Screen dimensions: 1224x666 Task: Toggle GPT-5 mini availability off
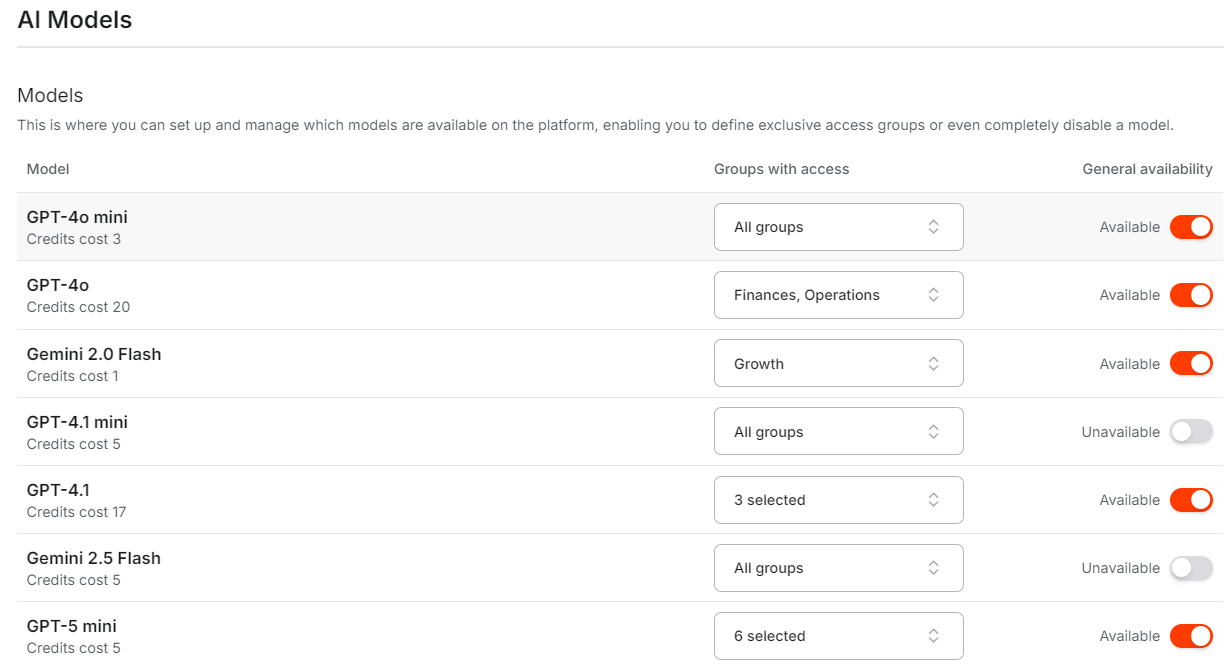tap(1191, 636)
